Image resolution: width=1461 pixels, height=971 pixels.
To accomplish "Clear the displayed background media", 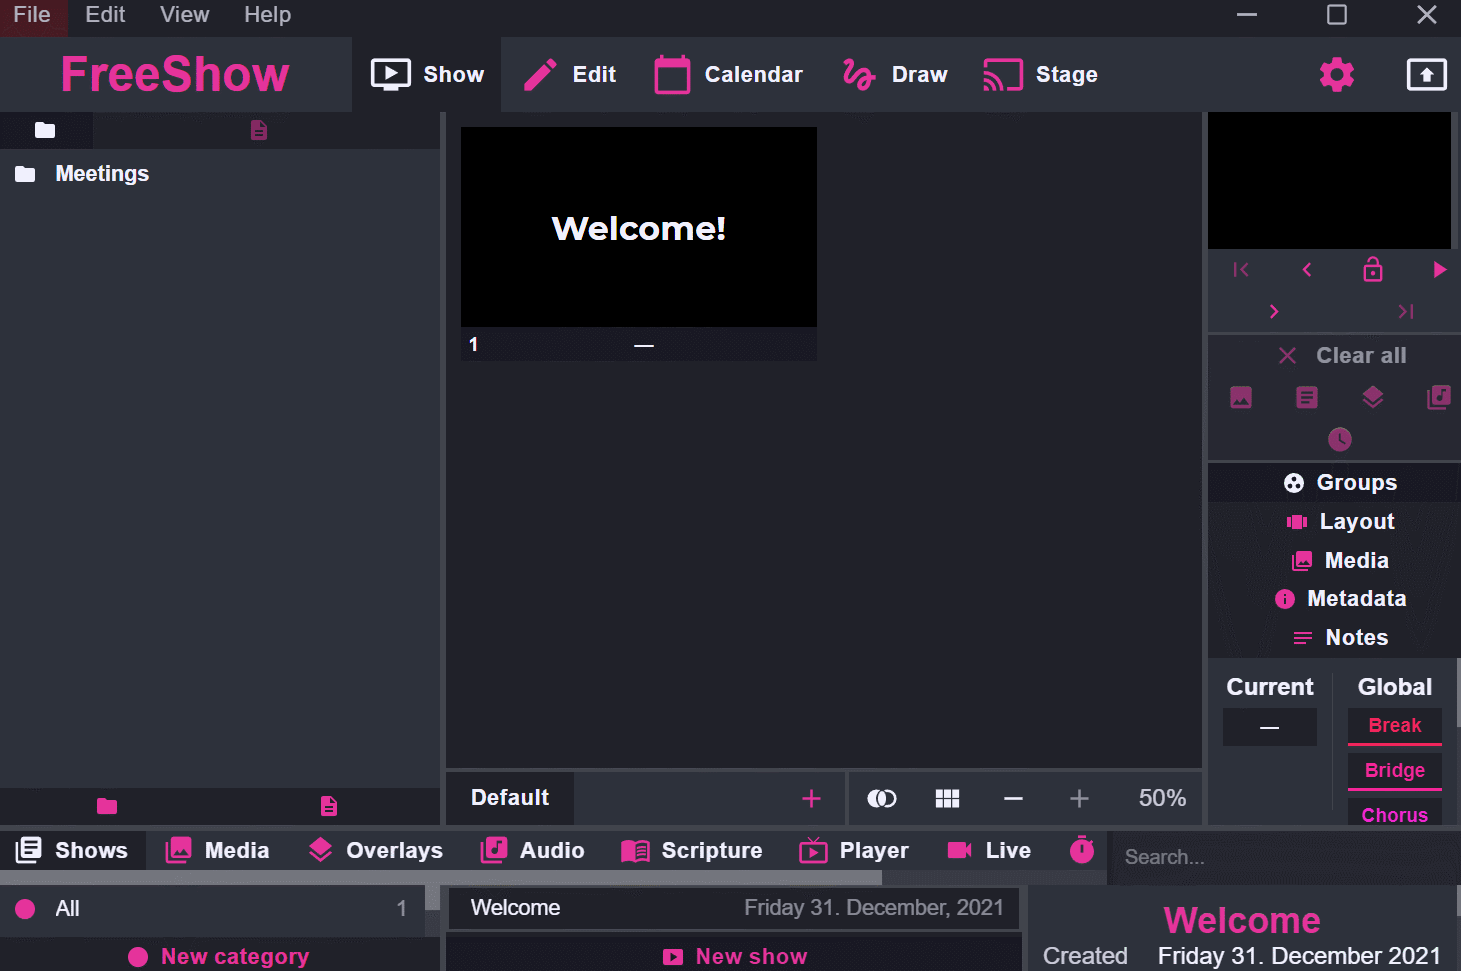I will 1241,397.
